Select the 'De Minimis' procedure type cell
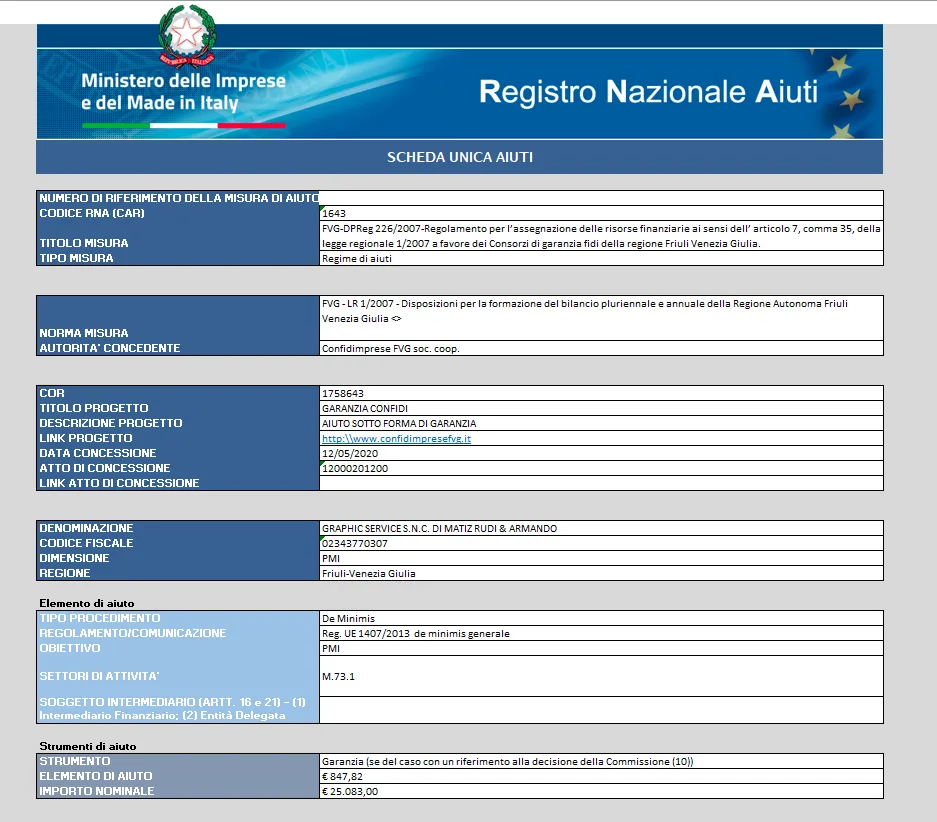The width and height of the screenshot is (937, 822). 601,618
